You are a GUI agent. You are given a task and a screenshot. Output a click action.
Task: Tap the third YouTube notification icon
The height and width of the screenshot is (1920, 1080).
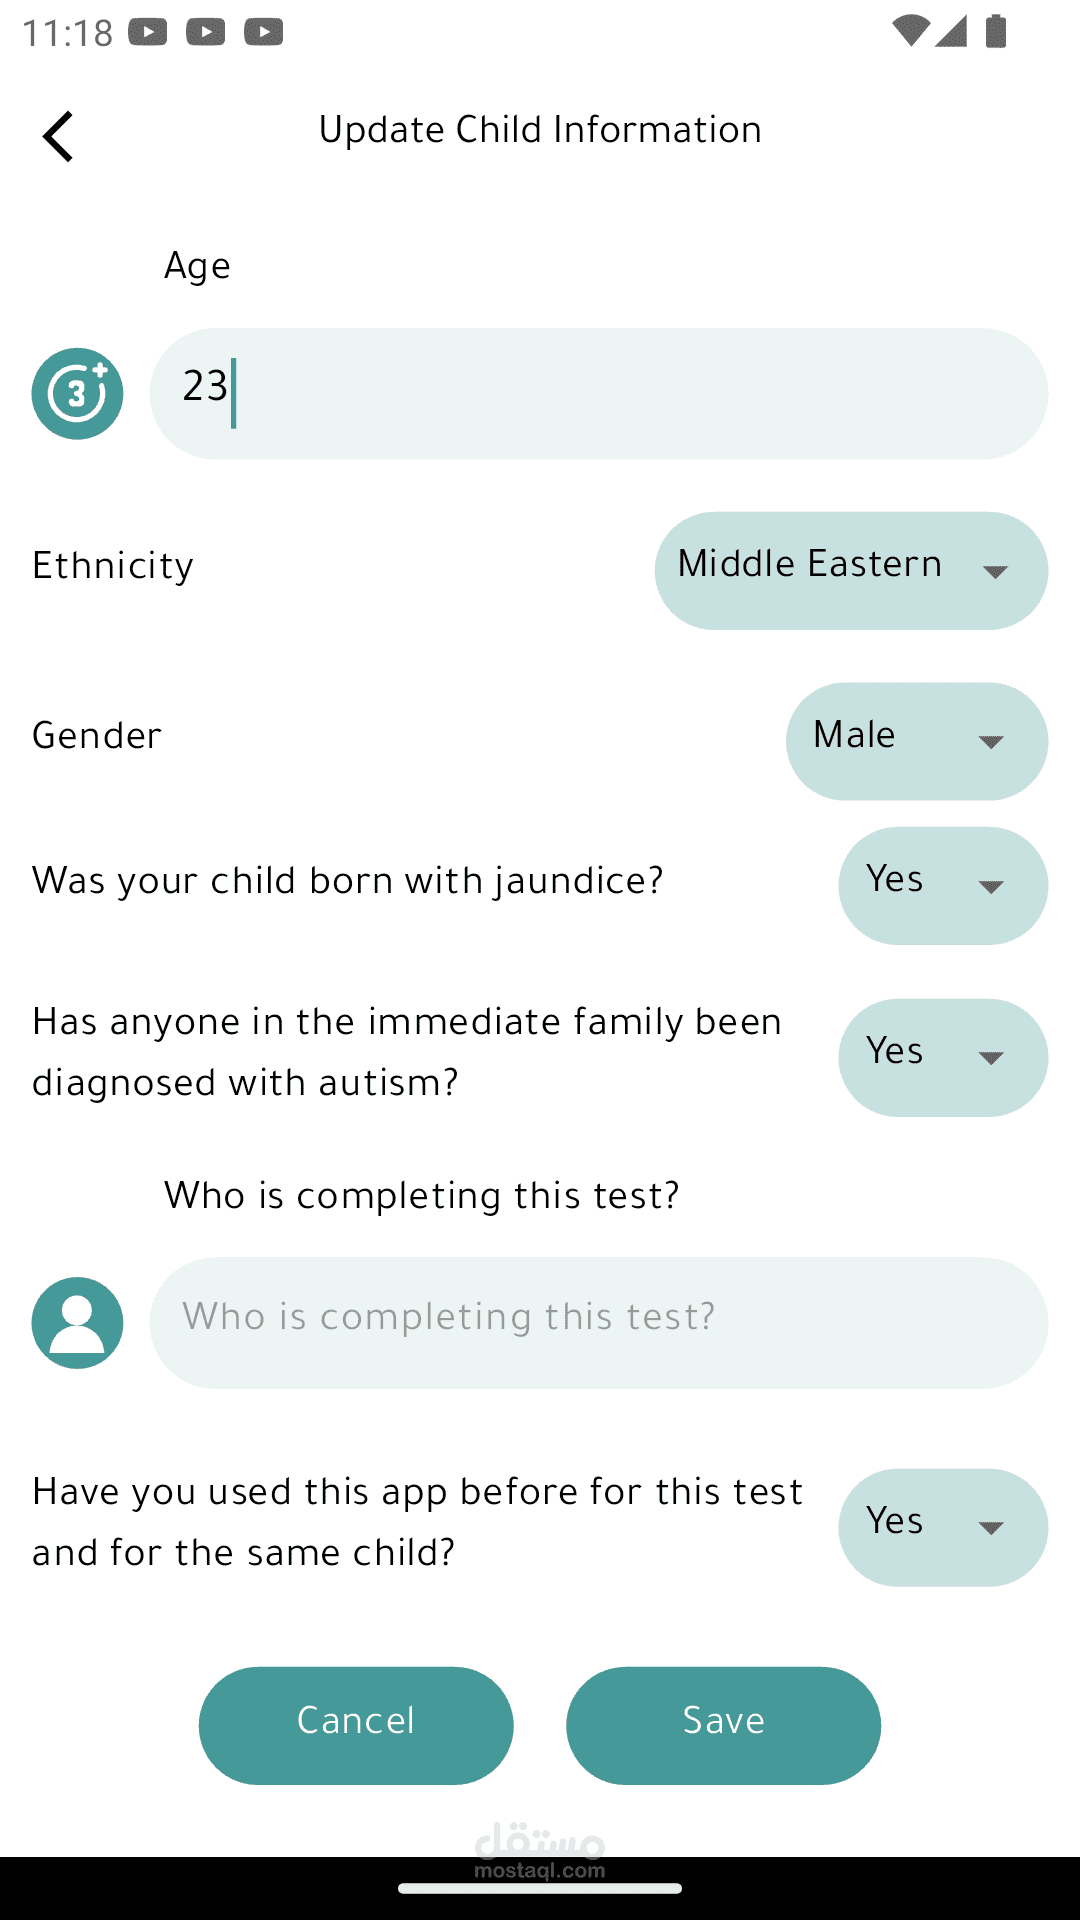264,33
